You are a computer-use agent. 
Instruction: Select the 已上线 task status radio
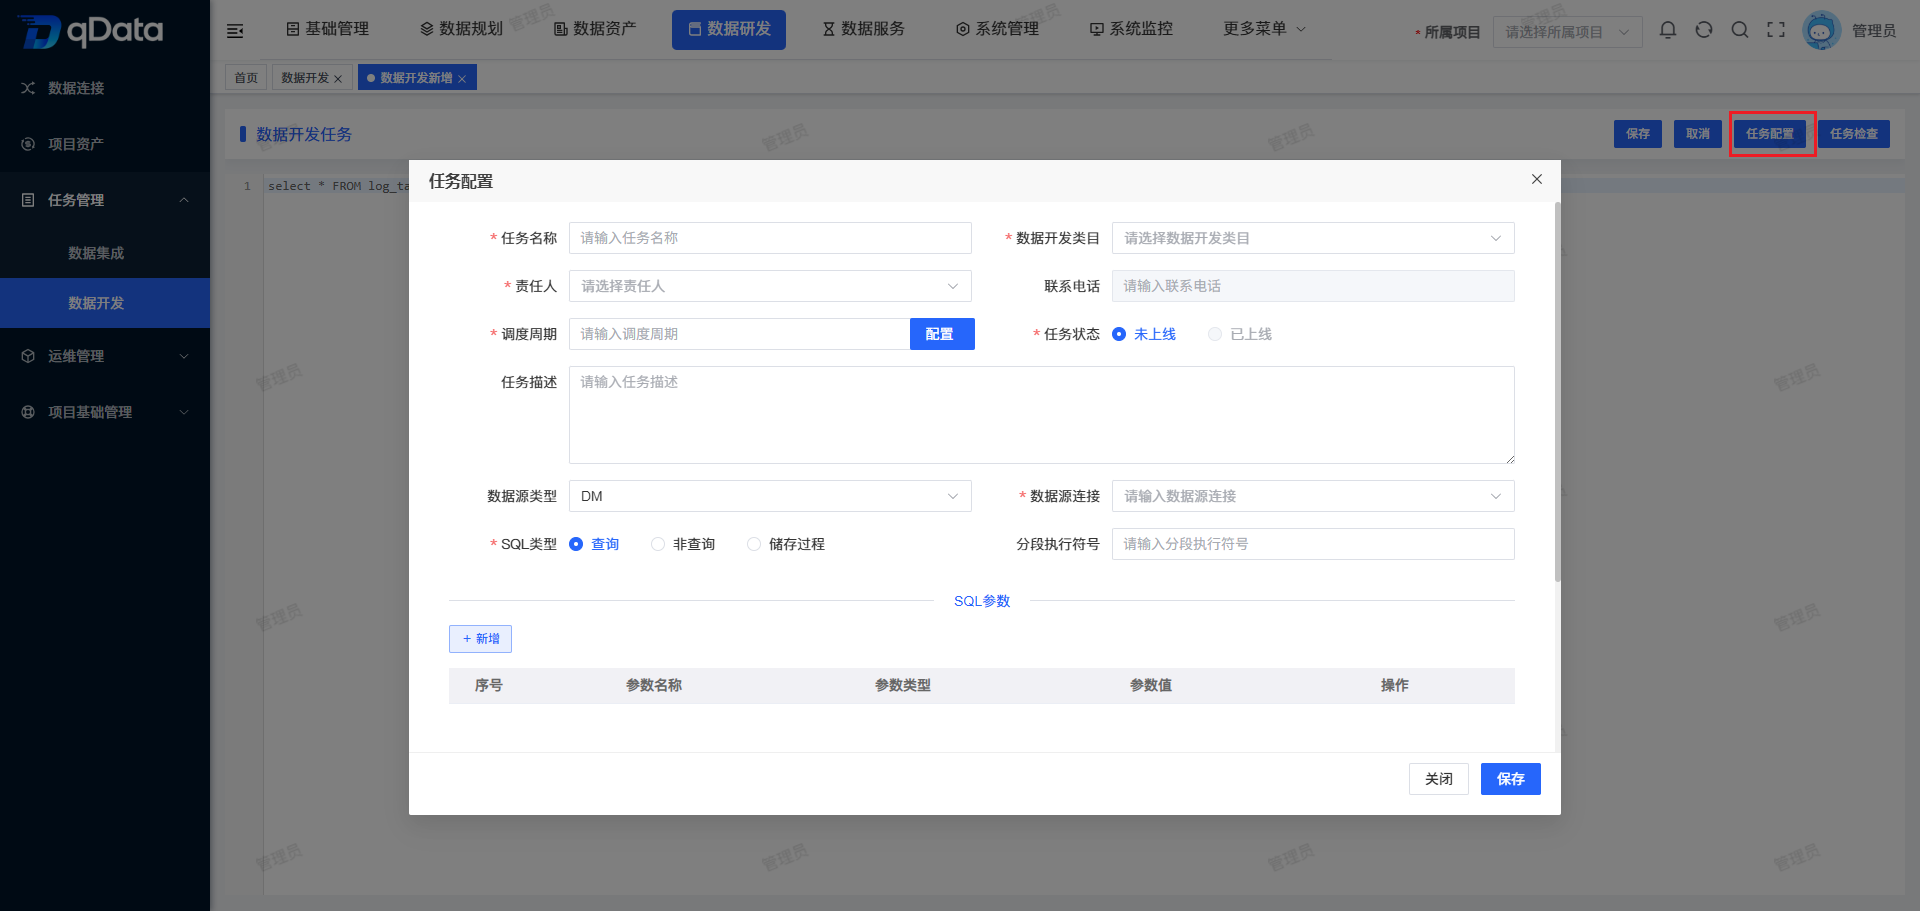[1215, 334]
